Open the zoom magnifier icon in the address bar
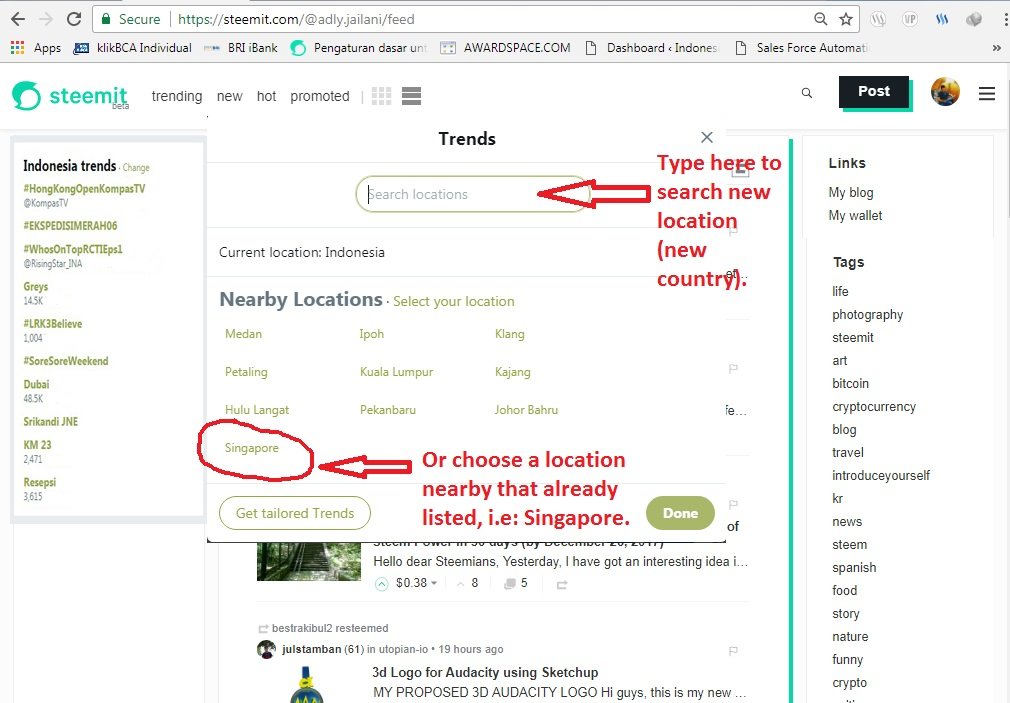Image resolution: width=1010 pixels, height=703 pixels. (x=821, y=19)
